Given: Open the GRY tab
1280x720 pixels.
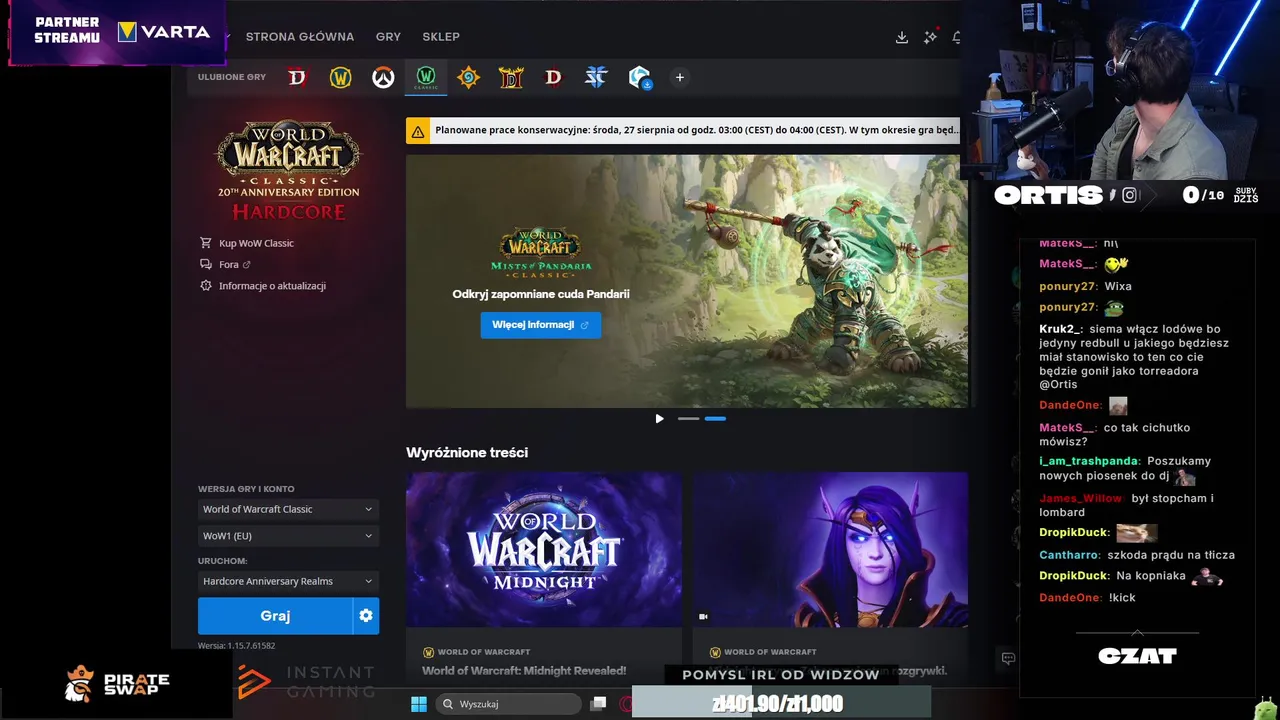Looking at the screenshot, I should point(388,37).
